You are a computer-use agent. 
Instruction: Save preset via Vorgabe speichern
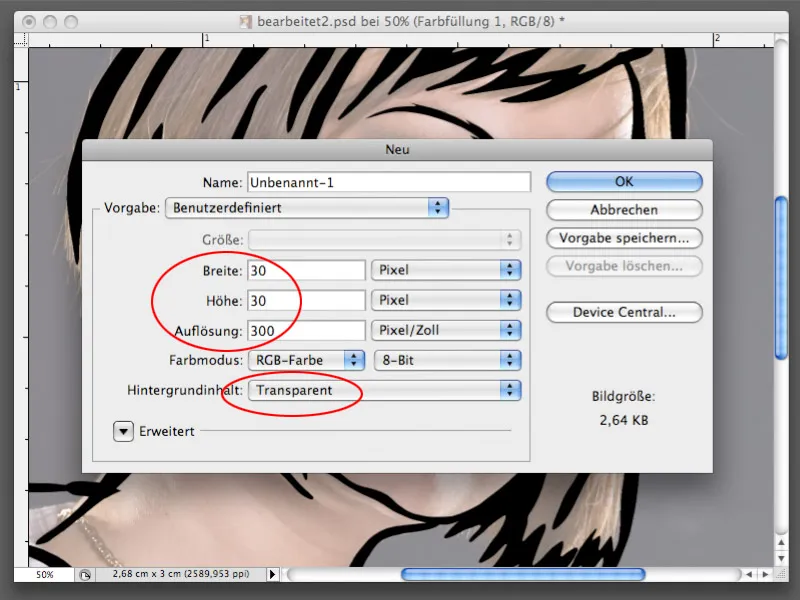tap(624, 238)
